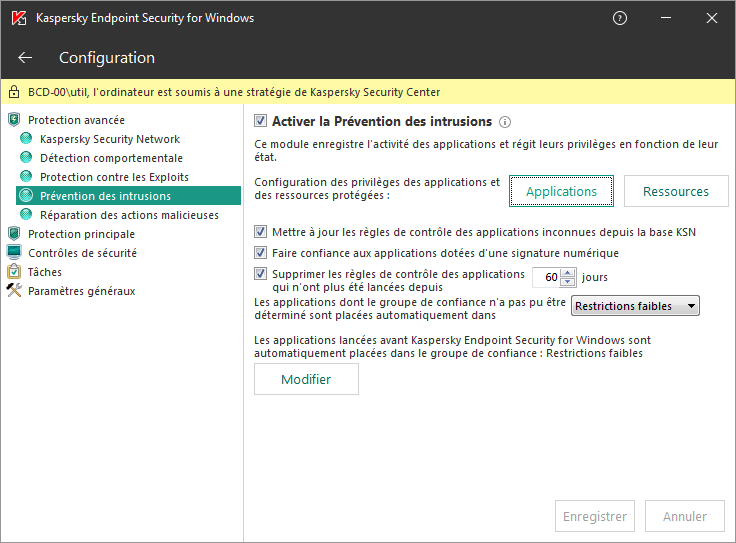The image size is (736, 543).
Task: Click the Contrôles de sécurité monitor icon
Action: click(x=14, y=253)
